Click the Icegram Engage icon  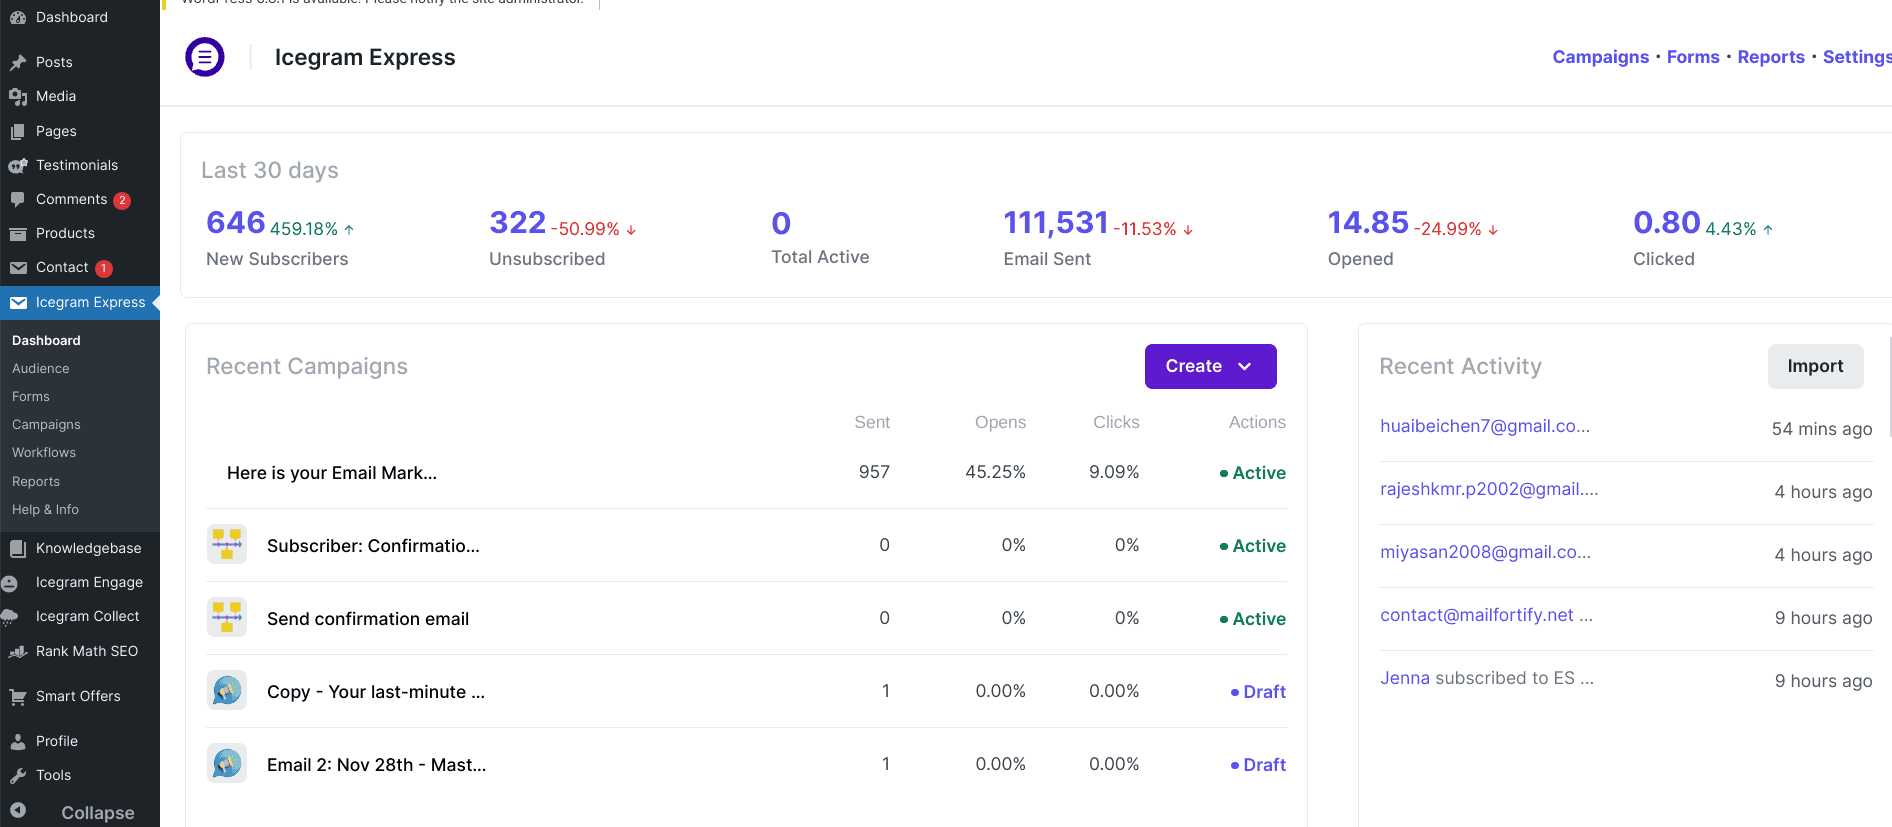coord(10,583)
